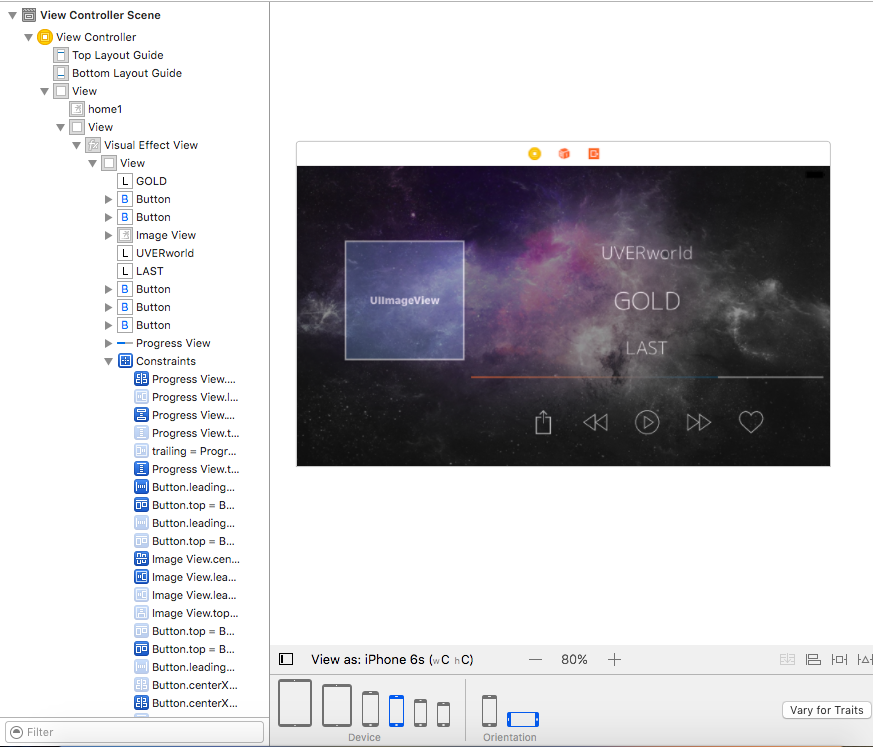This screenshot has width=873, height=747.
Task: Select Bottom Layout Guide in the outline
Action: 127,73
